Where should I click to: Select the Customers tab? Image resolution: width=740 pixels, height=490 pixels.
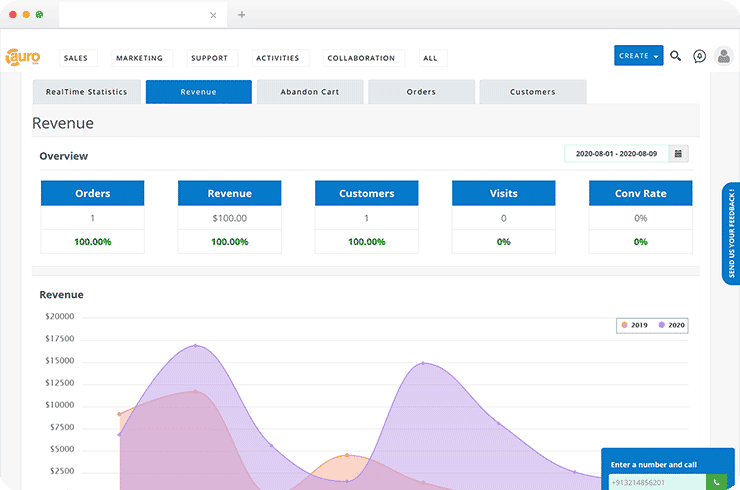[x=532, y=92]
